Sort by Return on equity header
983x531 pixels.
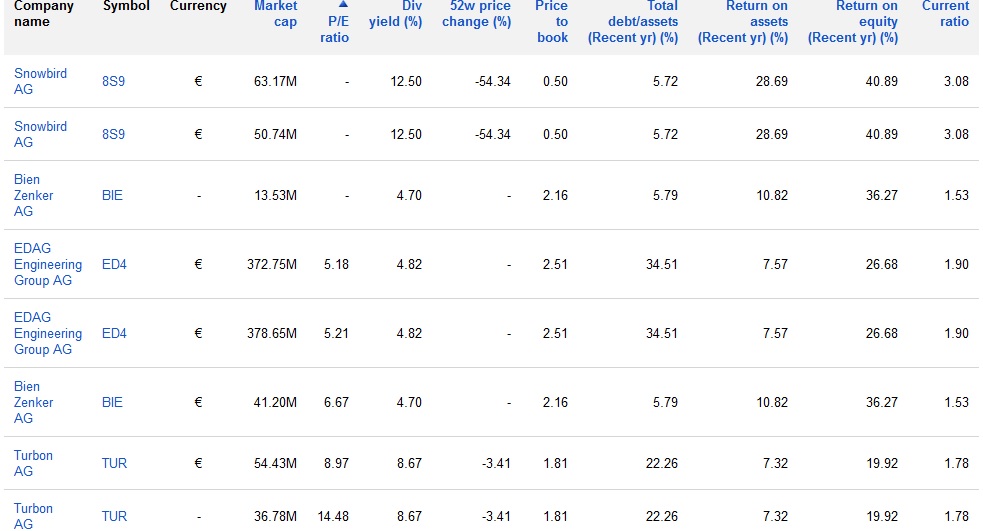853,21
